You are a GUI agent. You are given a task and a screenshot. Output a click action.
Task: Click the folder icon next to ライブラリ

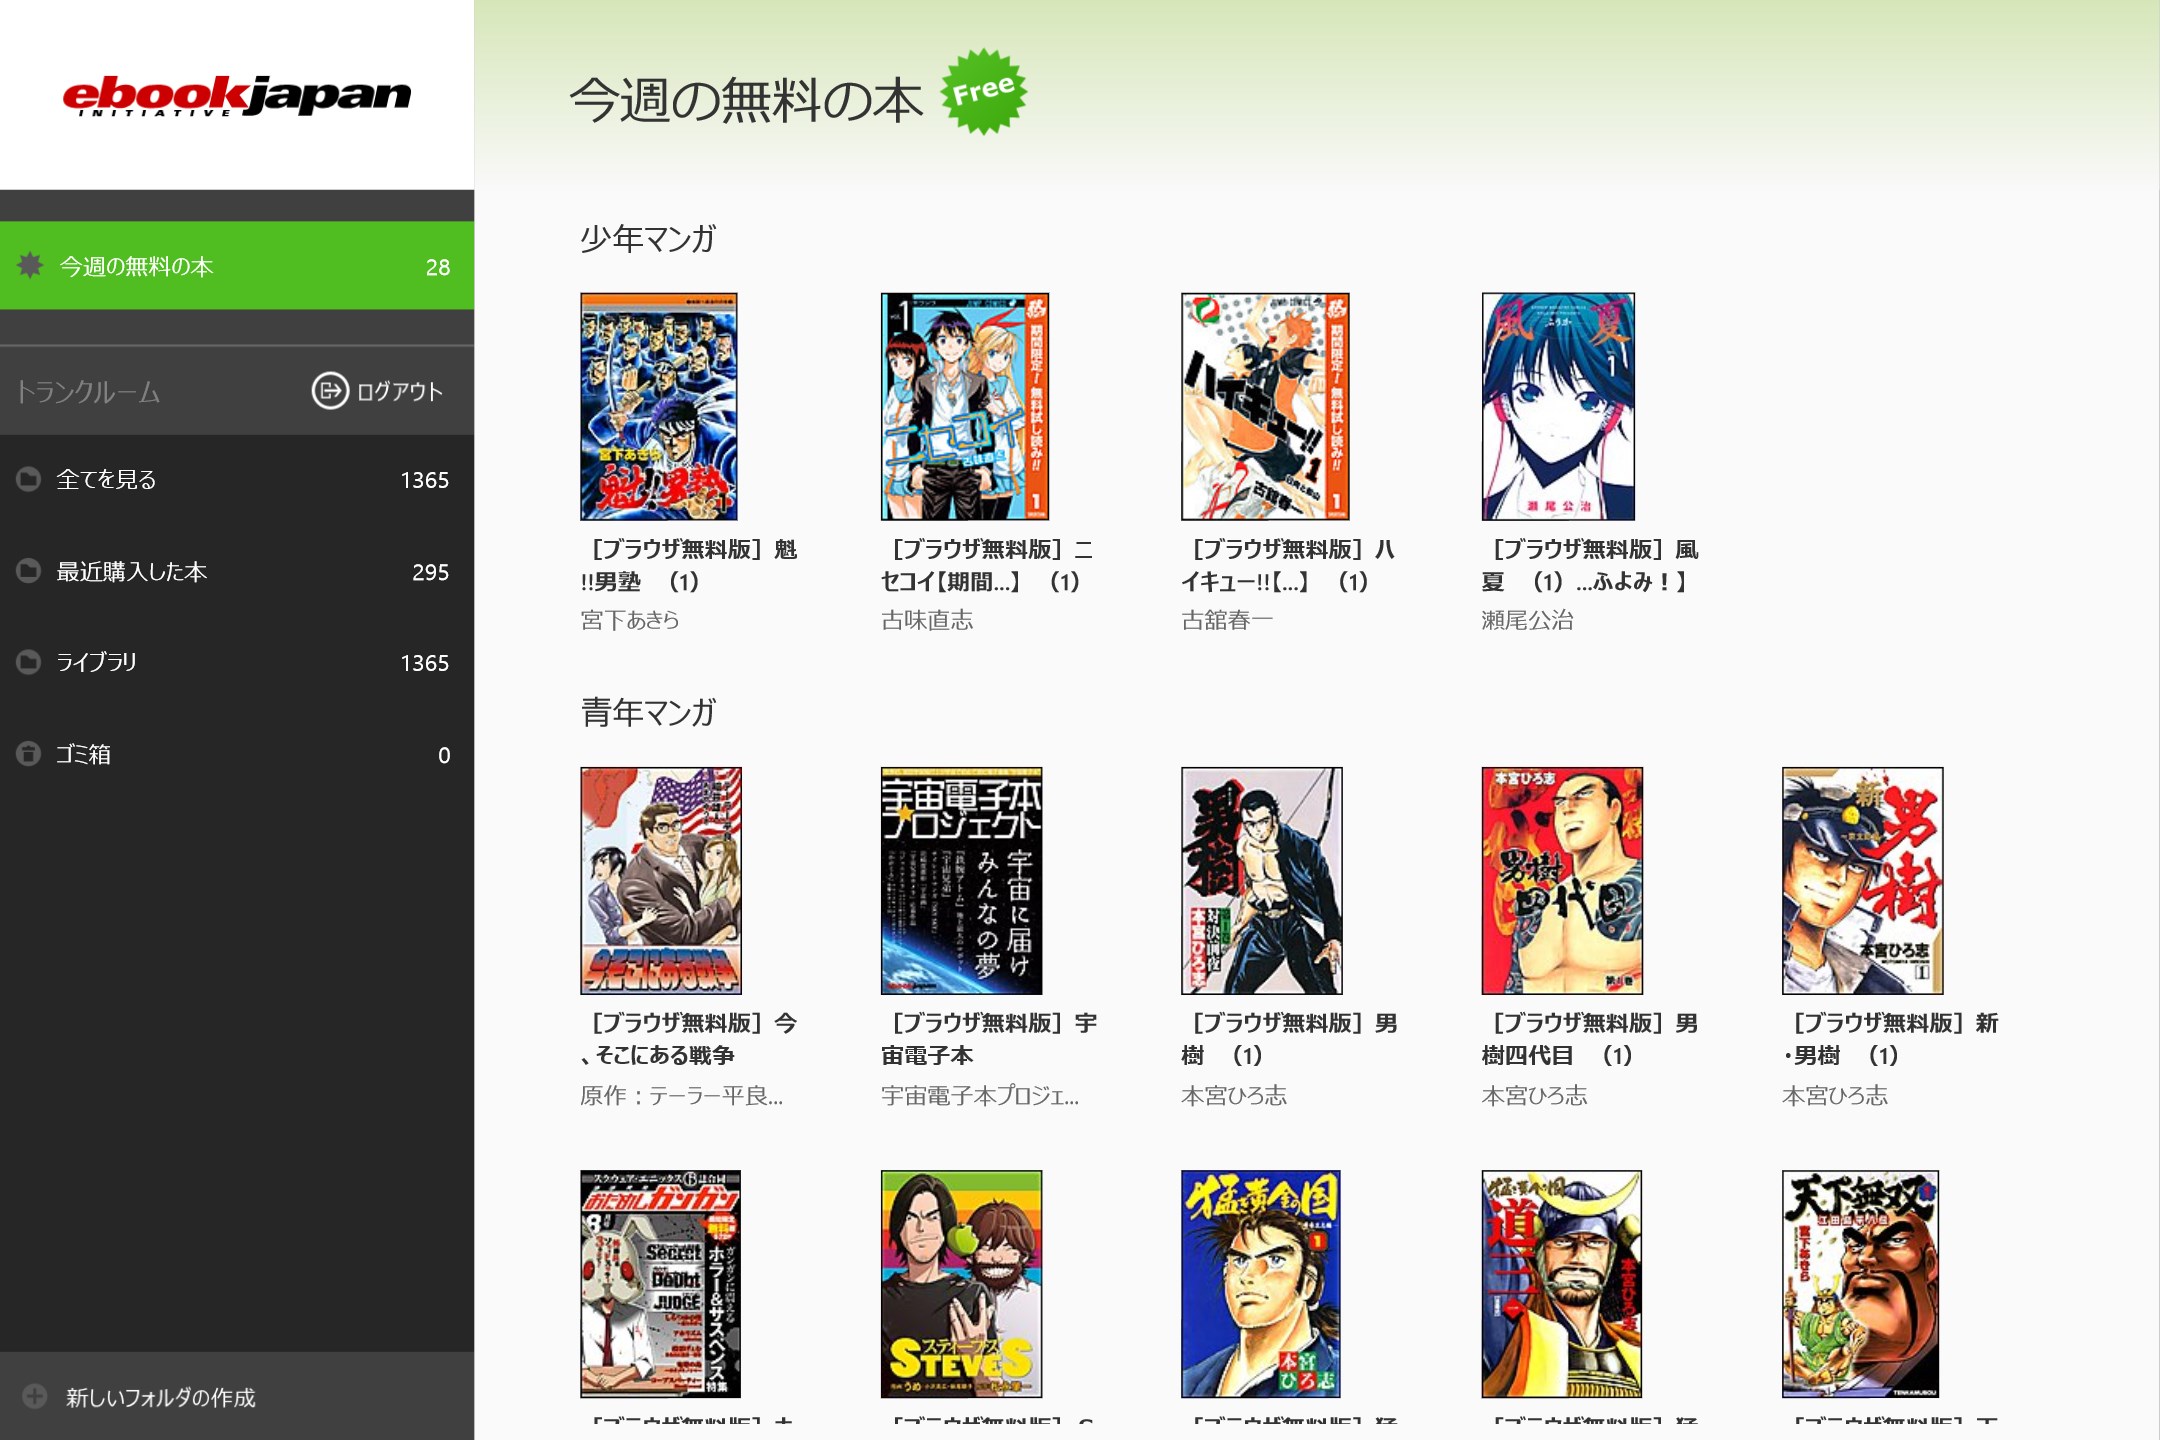pos(28,662)
